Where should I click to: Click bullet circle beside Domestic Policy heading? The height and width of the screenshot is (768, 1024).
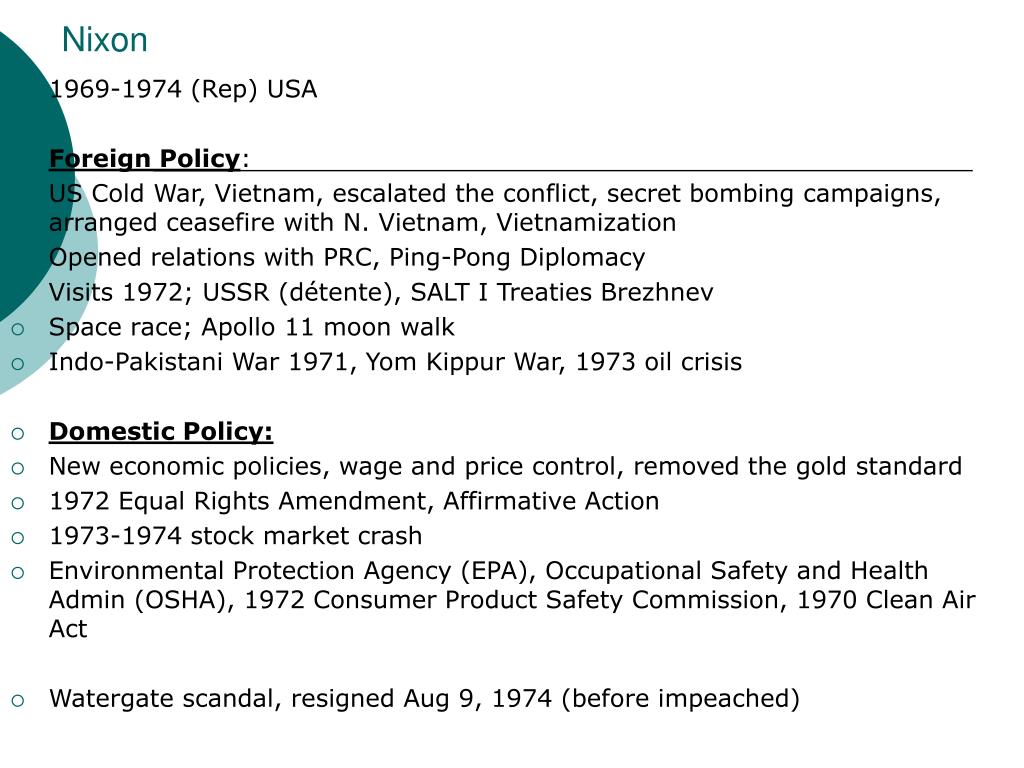(18, 434)
